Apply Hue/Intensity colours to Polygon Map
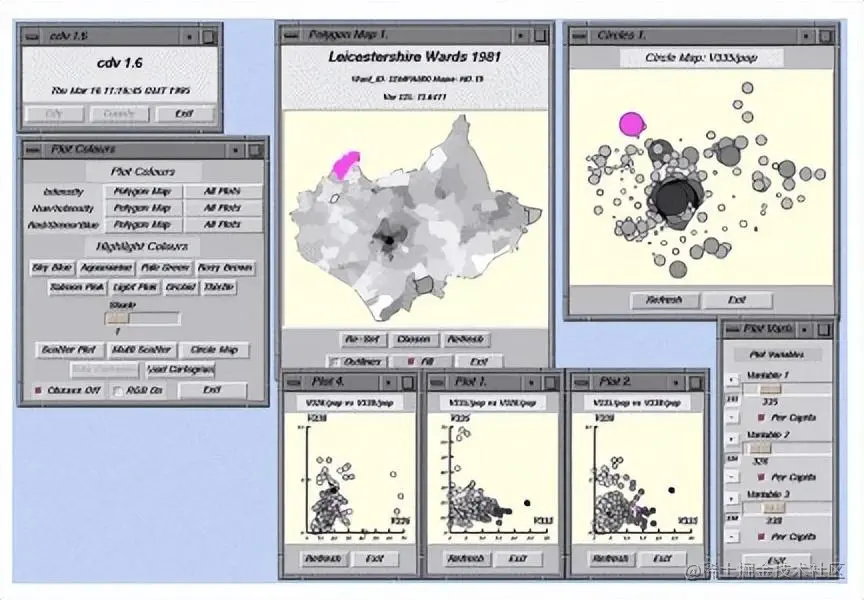This screenshot has height=600, width=864. coord(142,208)
